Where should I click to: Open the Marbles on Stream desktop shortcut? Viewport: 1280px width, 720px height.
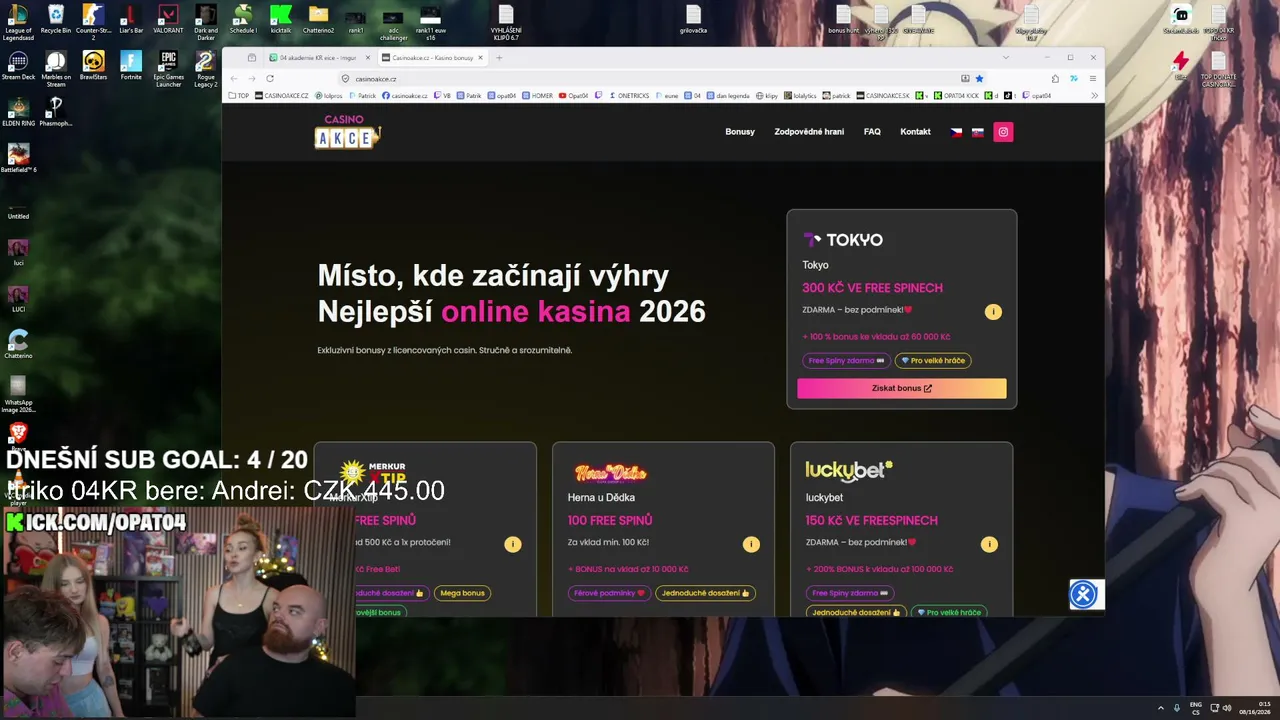click(x=56, y=68)
